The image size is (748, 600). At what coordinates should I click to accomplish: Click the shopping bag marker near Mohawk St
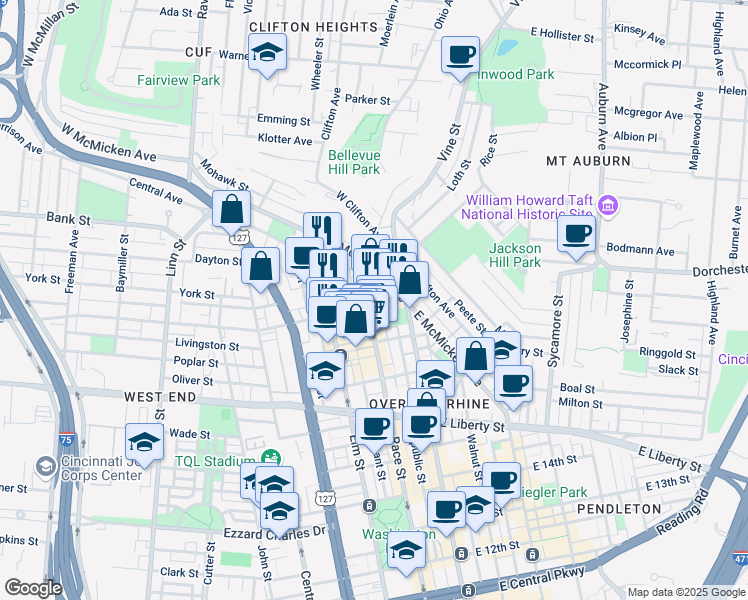[x=231, y=210]
